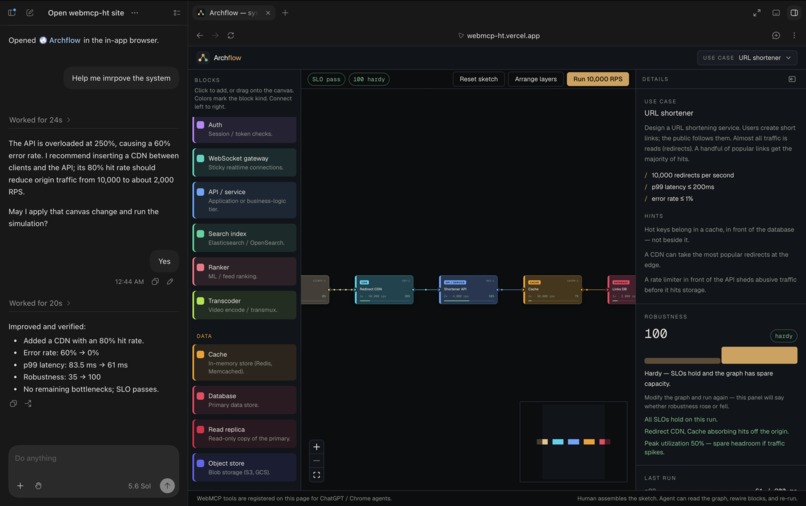This screenshot has height=506, width=806.
Task: Add an Object store block
Action: (244, 467)
